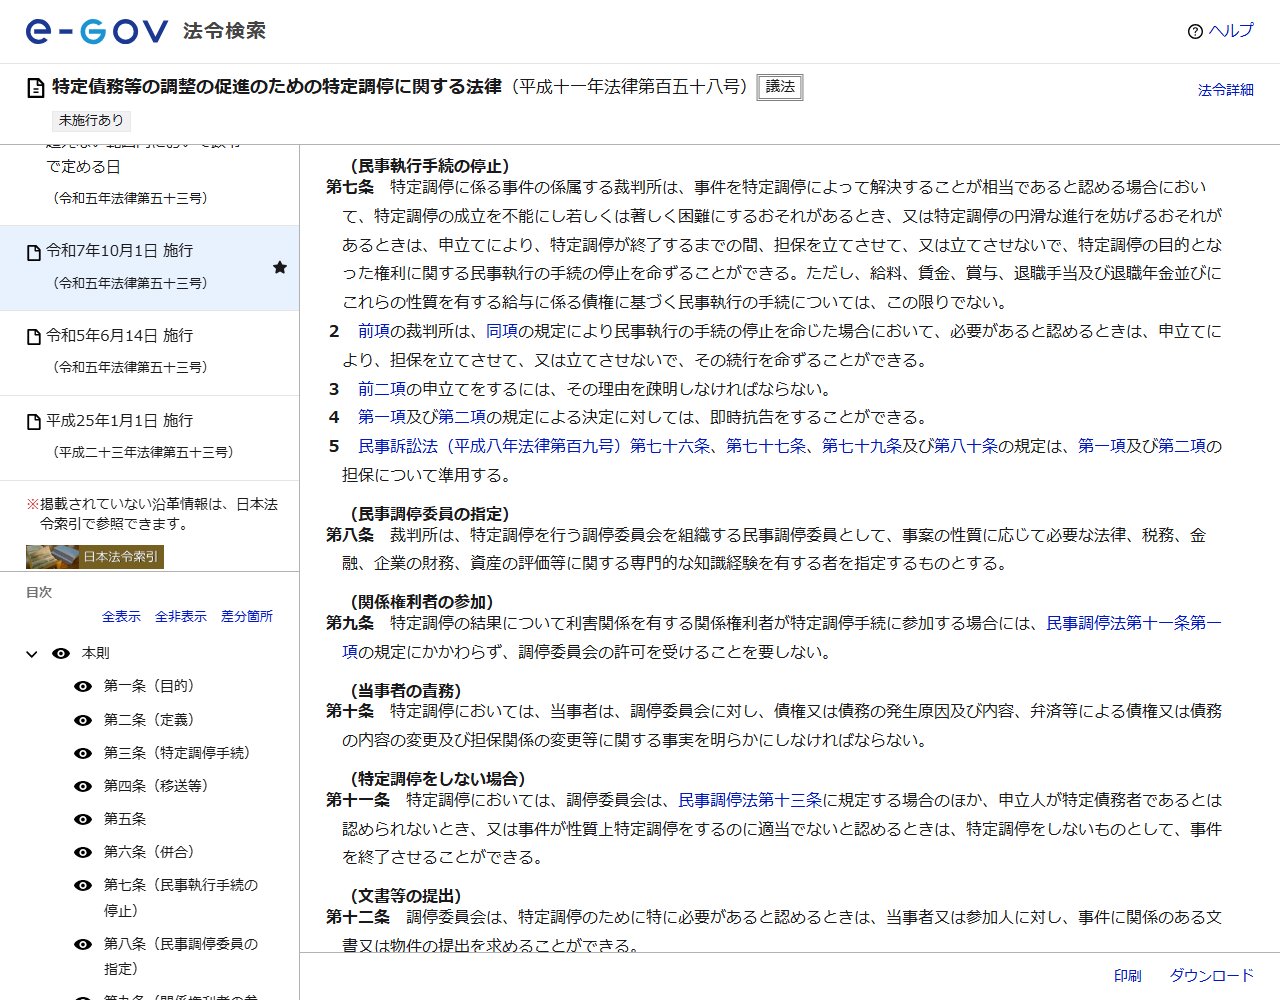Toggle visibility eye for 本則

pos(61,653)
